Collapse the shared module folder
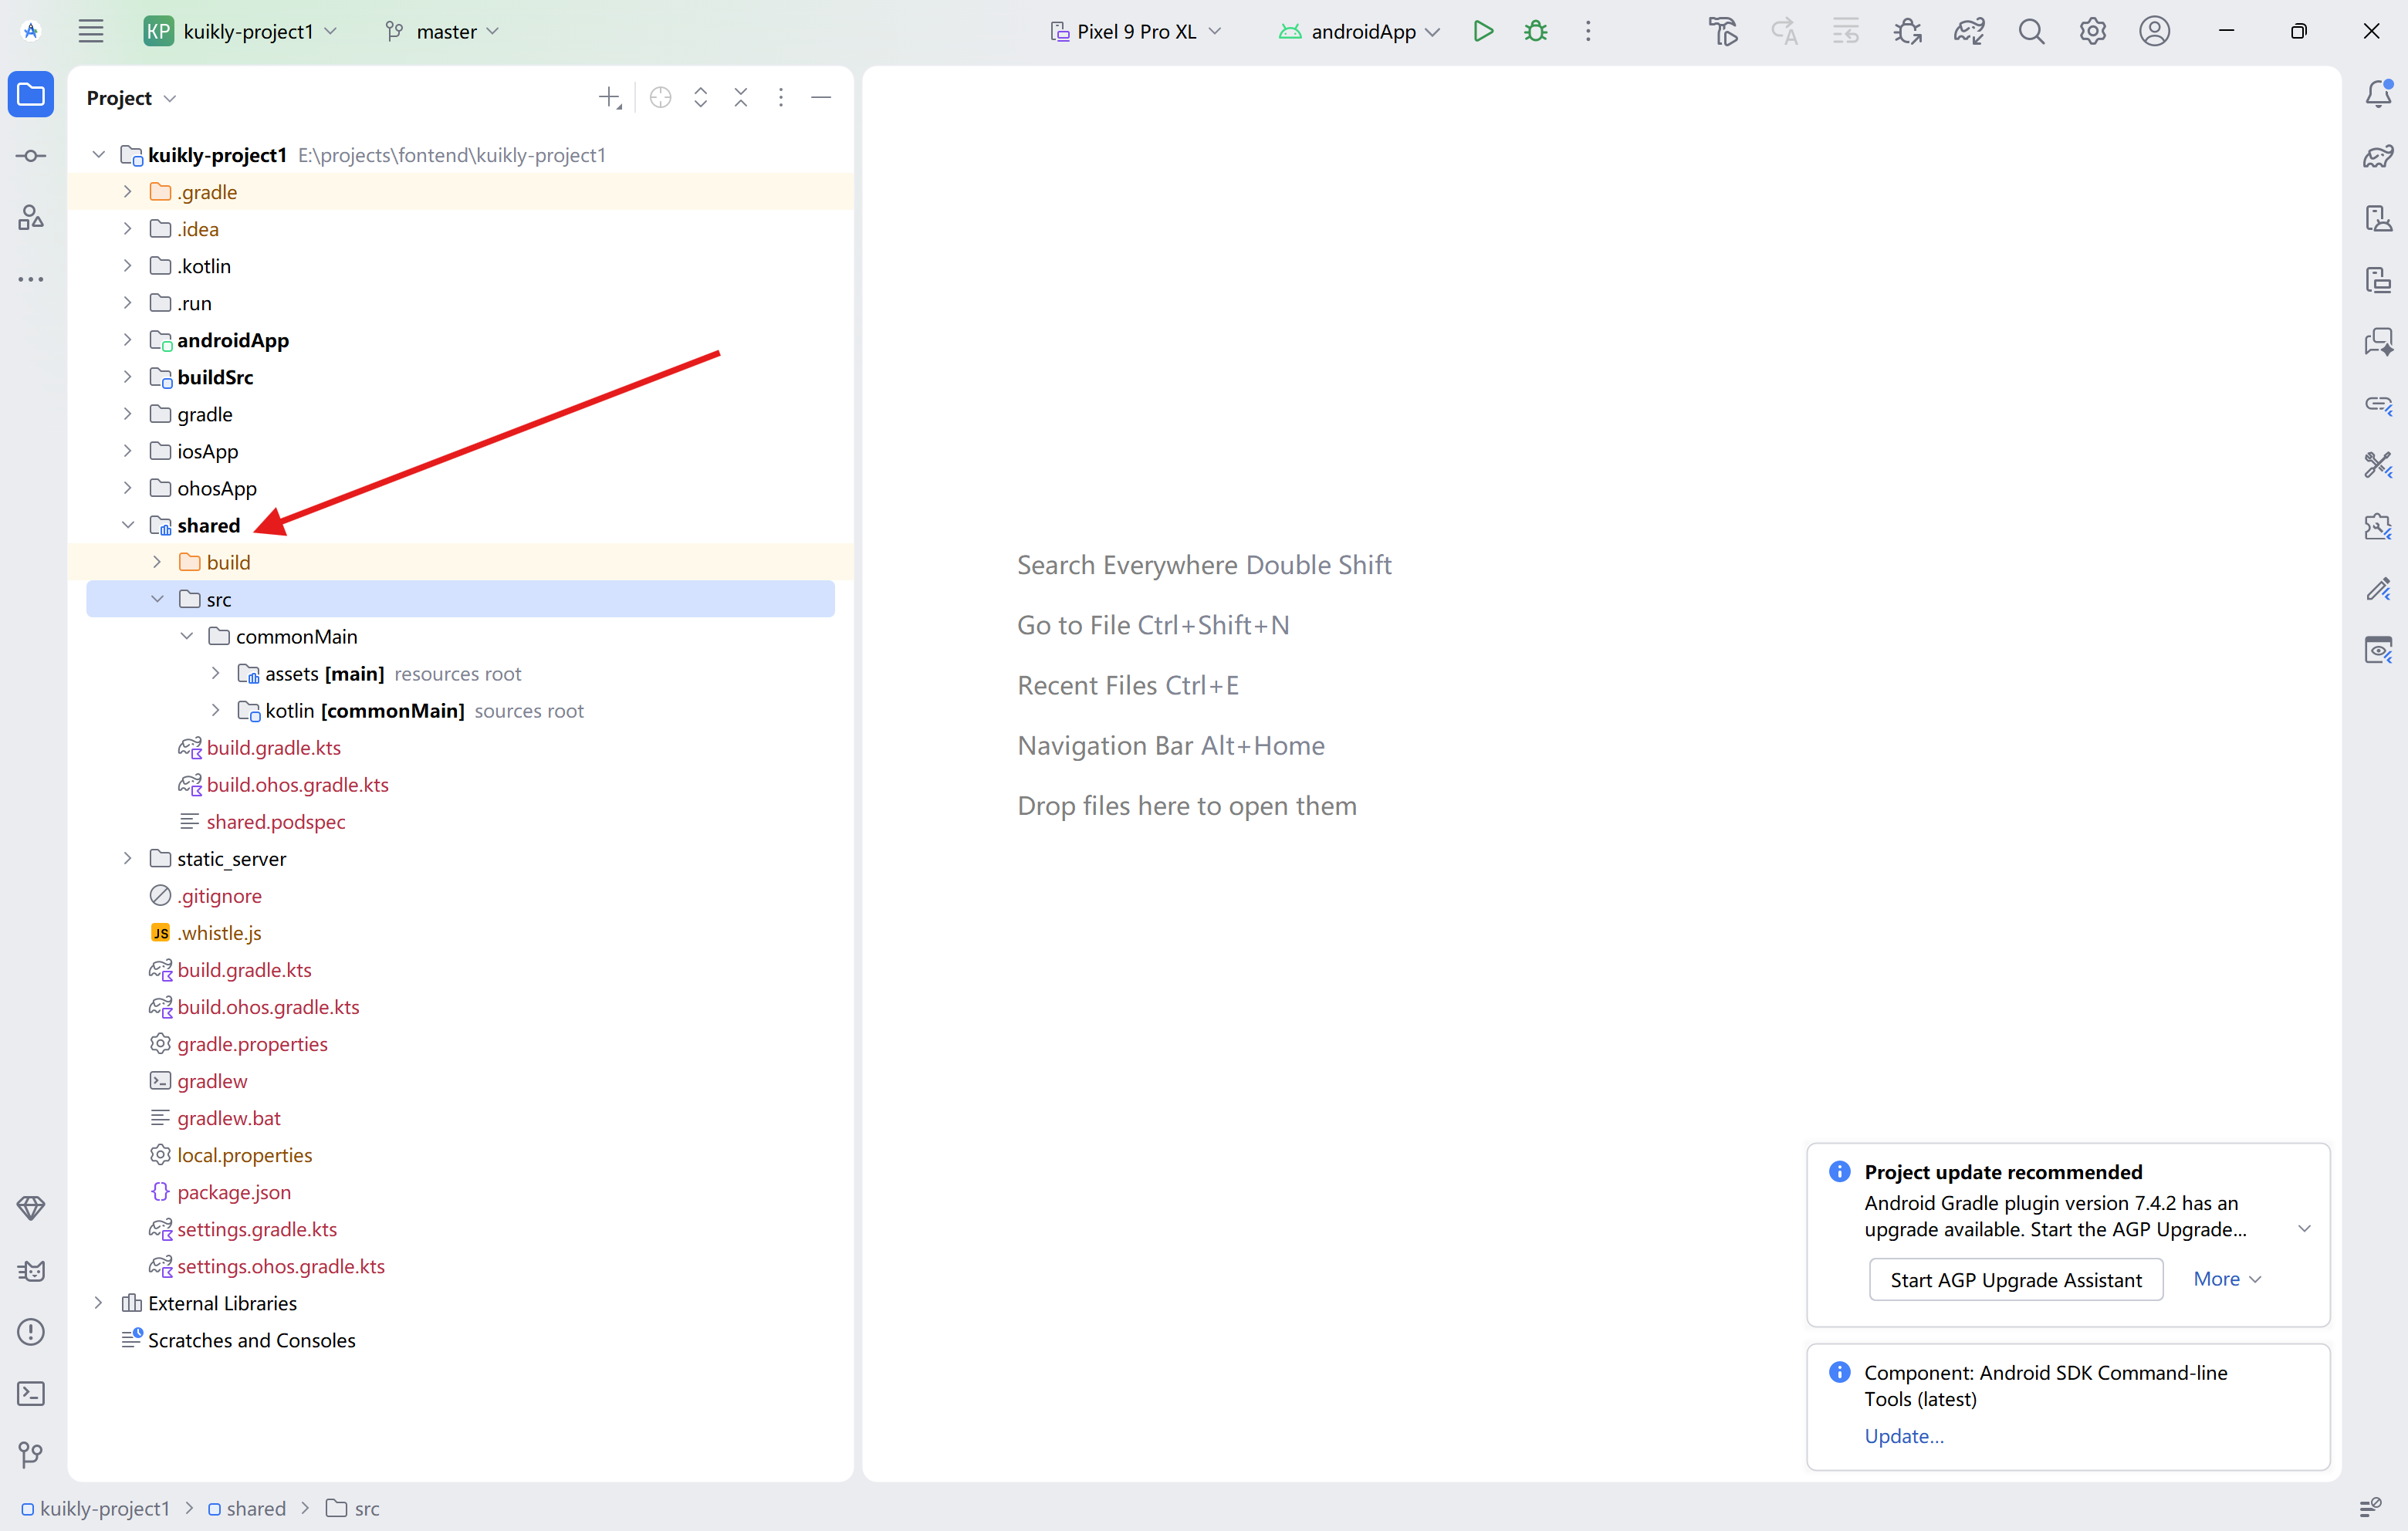The width and height of the screenshot is (2408, 1531). click(127, 525)
